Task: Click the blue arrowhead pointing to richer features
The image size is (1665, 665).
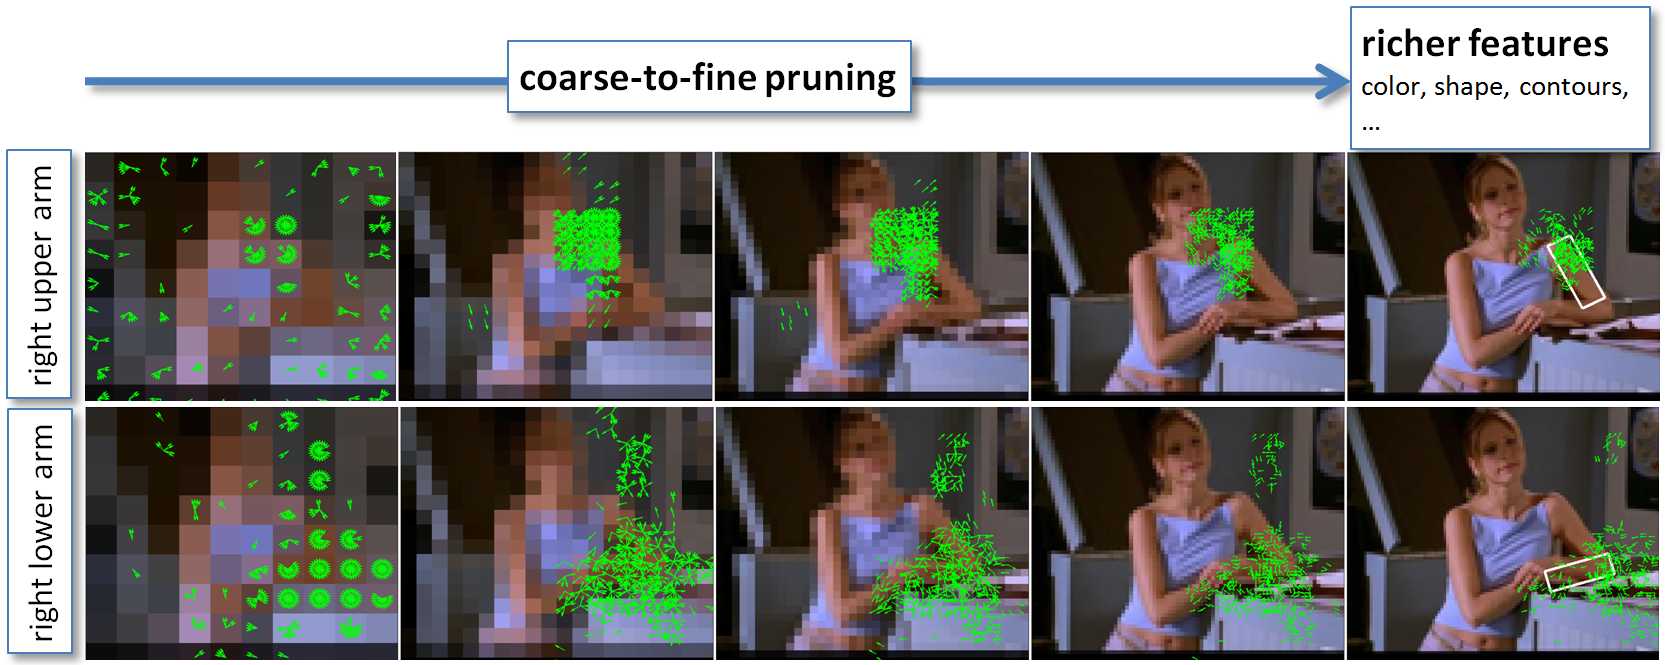Action: [1333, 81]
